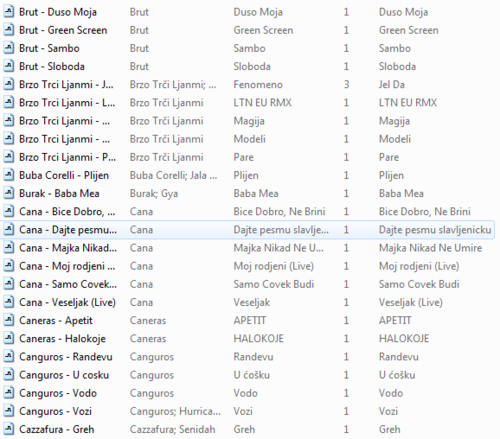Click the Cazzafura; Senidah artist cell
Image resolution: width=500 pixels, height=439 pixels.
pyautogui.click(x=173, y=429)
